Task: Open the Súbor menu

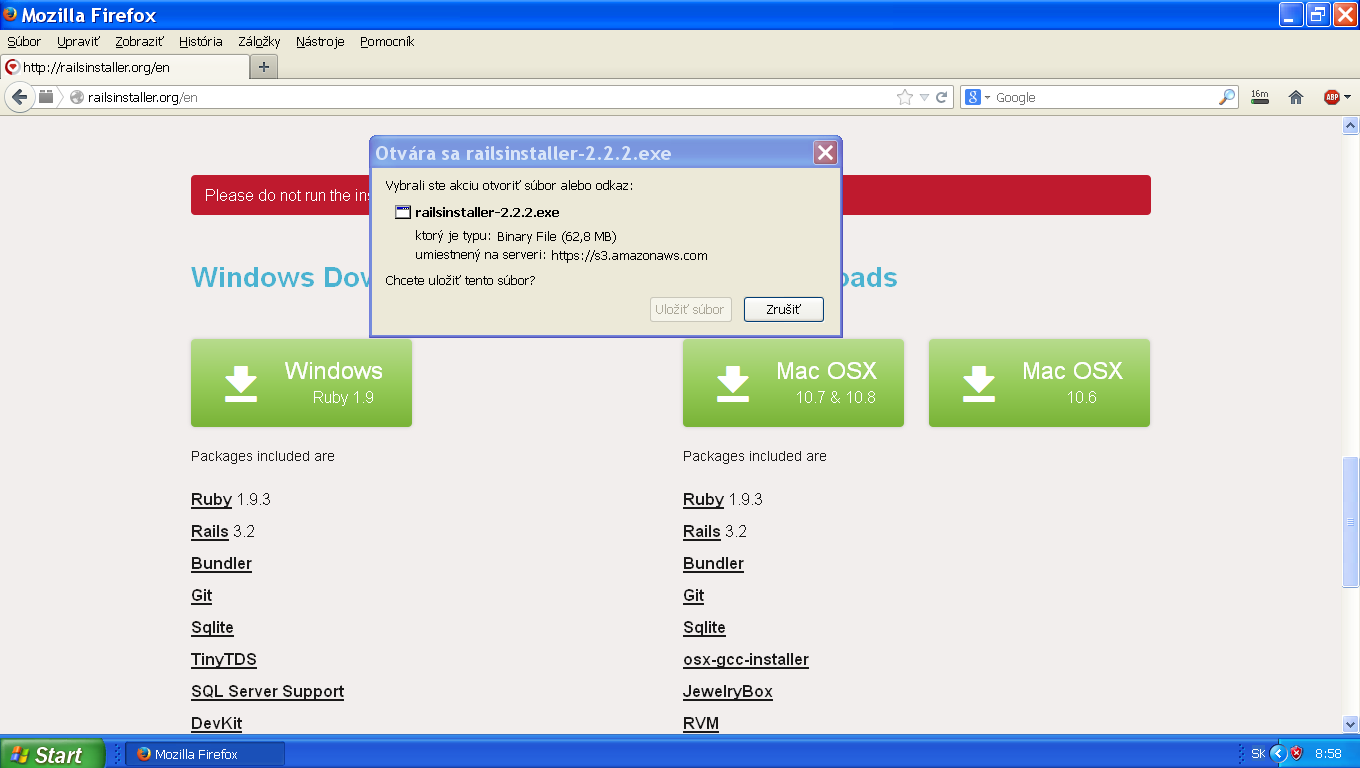Action: pyautogui.click(x=24, y=42)
